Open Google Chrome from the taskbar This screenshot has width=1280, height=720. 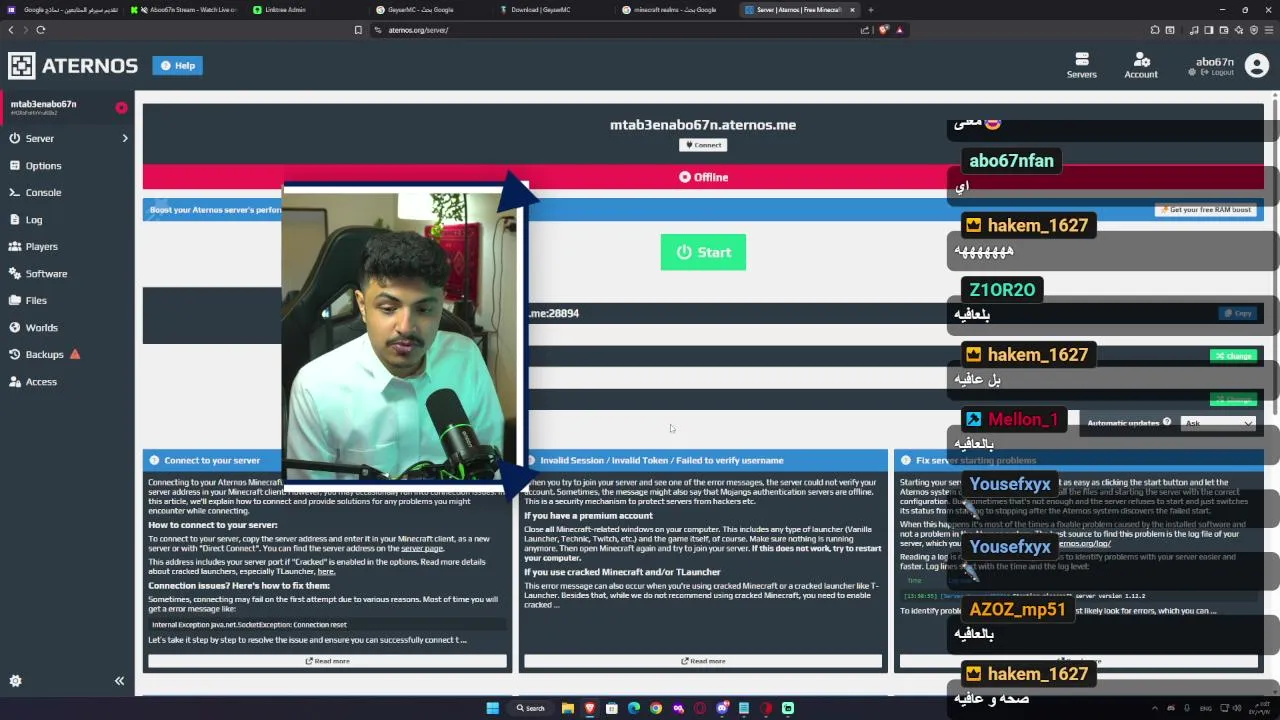coord(655,708)
